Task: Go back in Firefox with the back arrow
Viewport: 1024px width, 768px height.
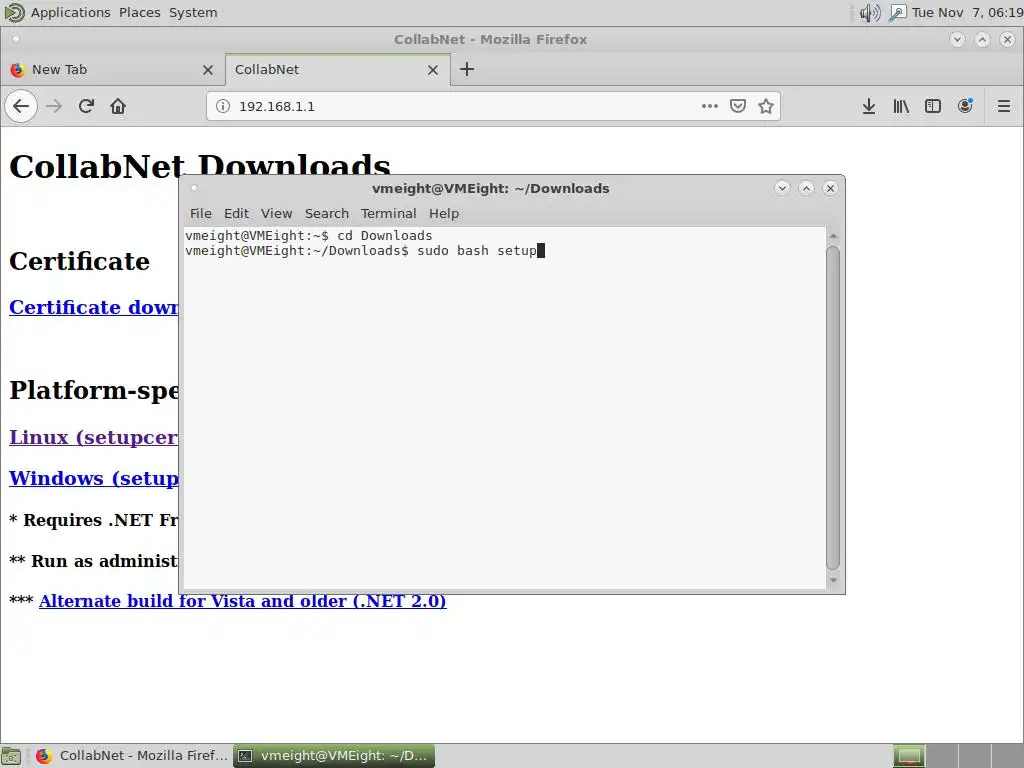Action: (x=21, y=106)
